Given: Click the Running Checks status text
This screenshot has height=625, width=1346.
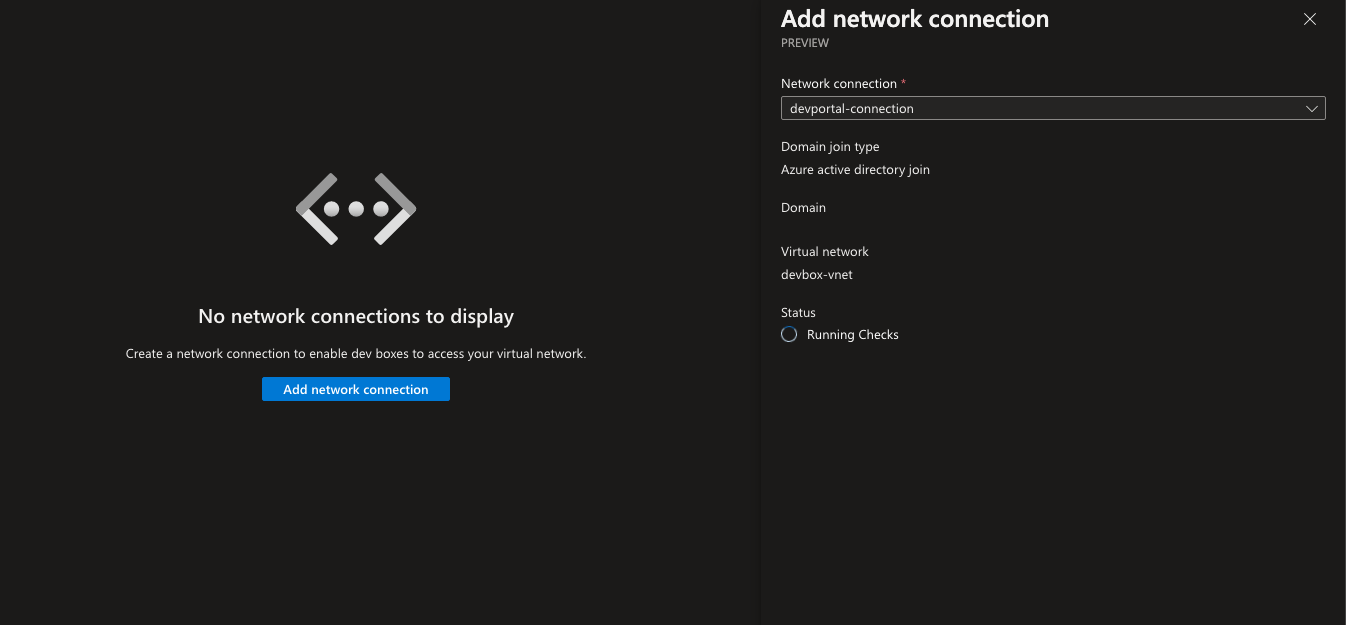Looking at the screenshot, I should pos(853,335).
